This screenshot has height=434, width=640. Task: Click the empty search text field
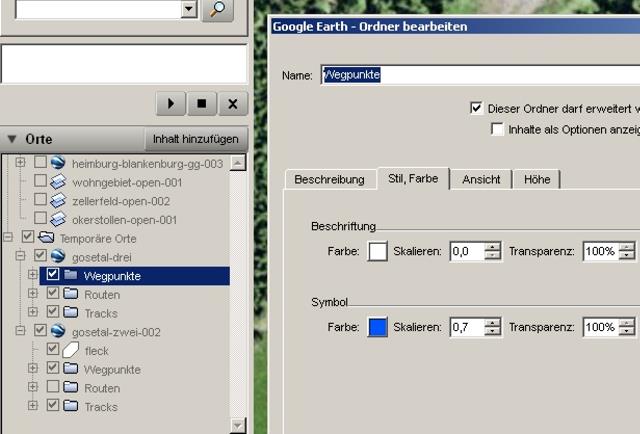98,9
